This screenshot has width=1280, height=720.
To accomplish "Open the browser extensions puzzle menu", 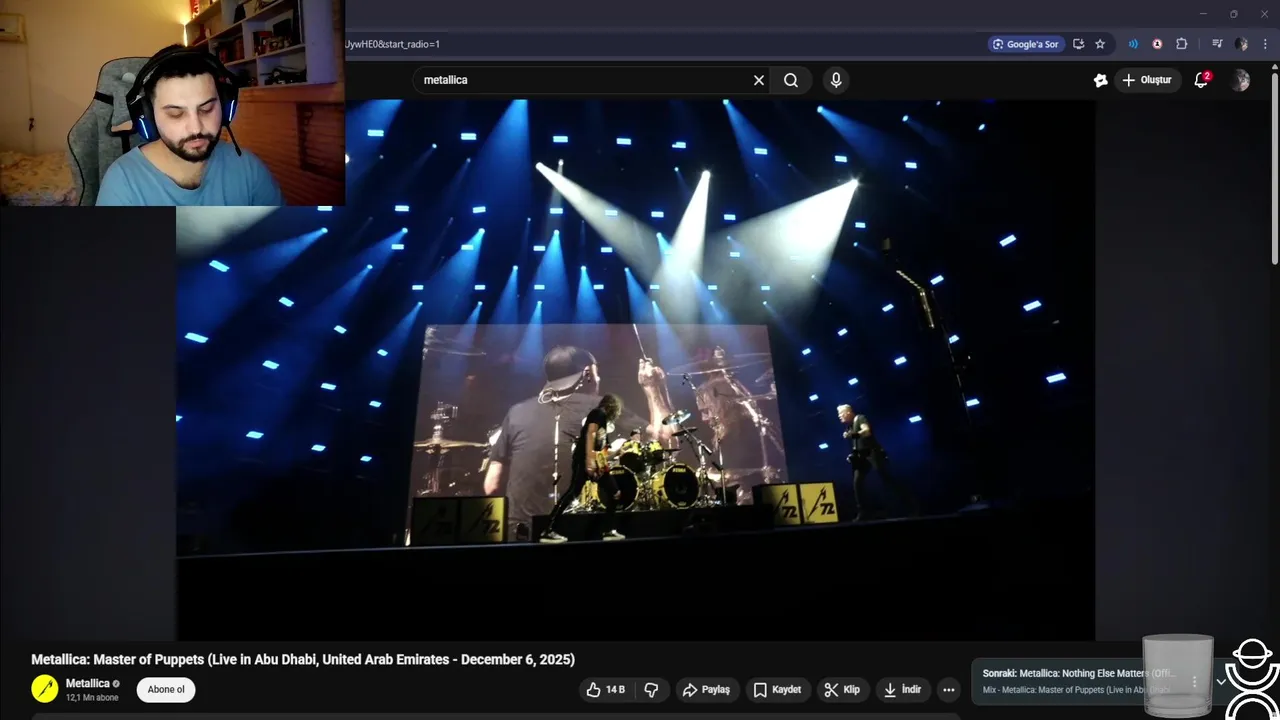I will [x=1181, y=44].
